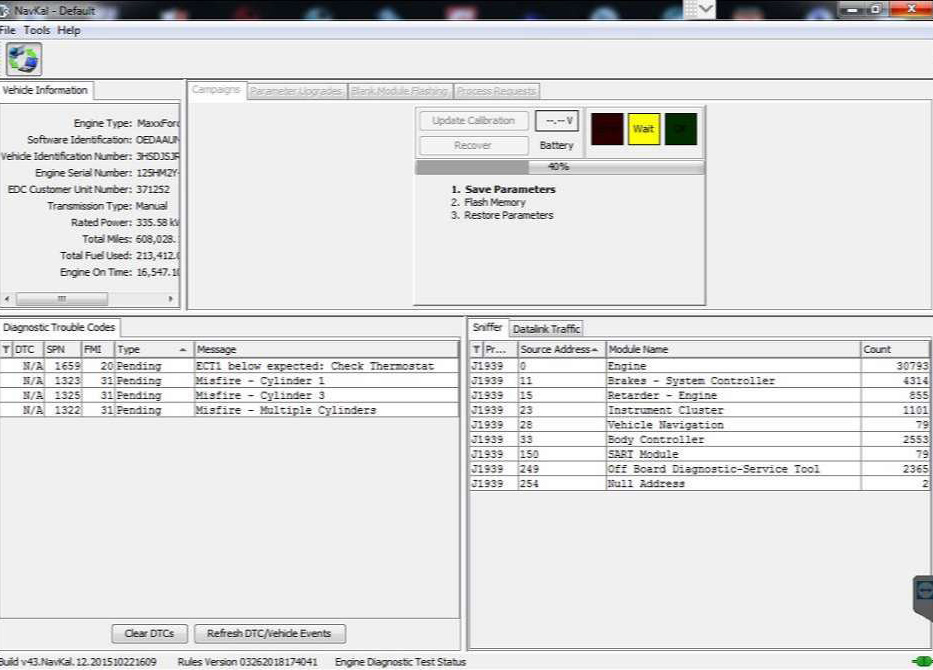This screenshot has height=670, width=933.
Task: Click the globe connection toolbar icon
Action: pyautogui.click(x=24, y=59)
